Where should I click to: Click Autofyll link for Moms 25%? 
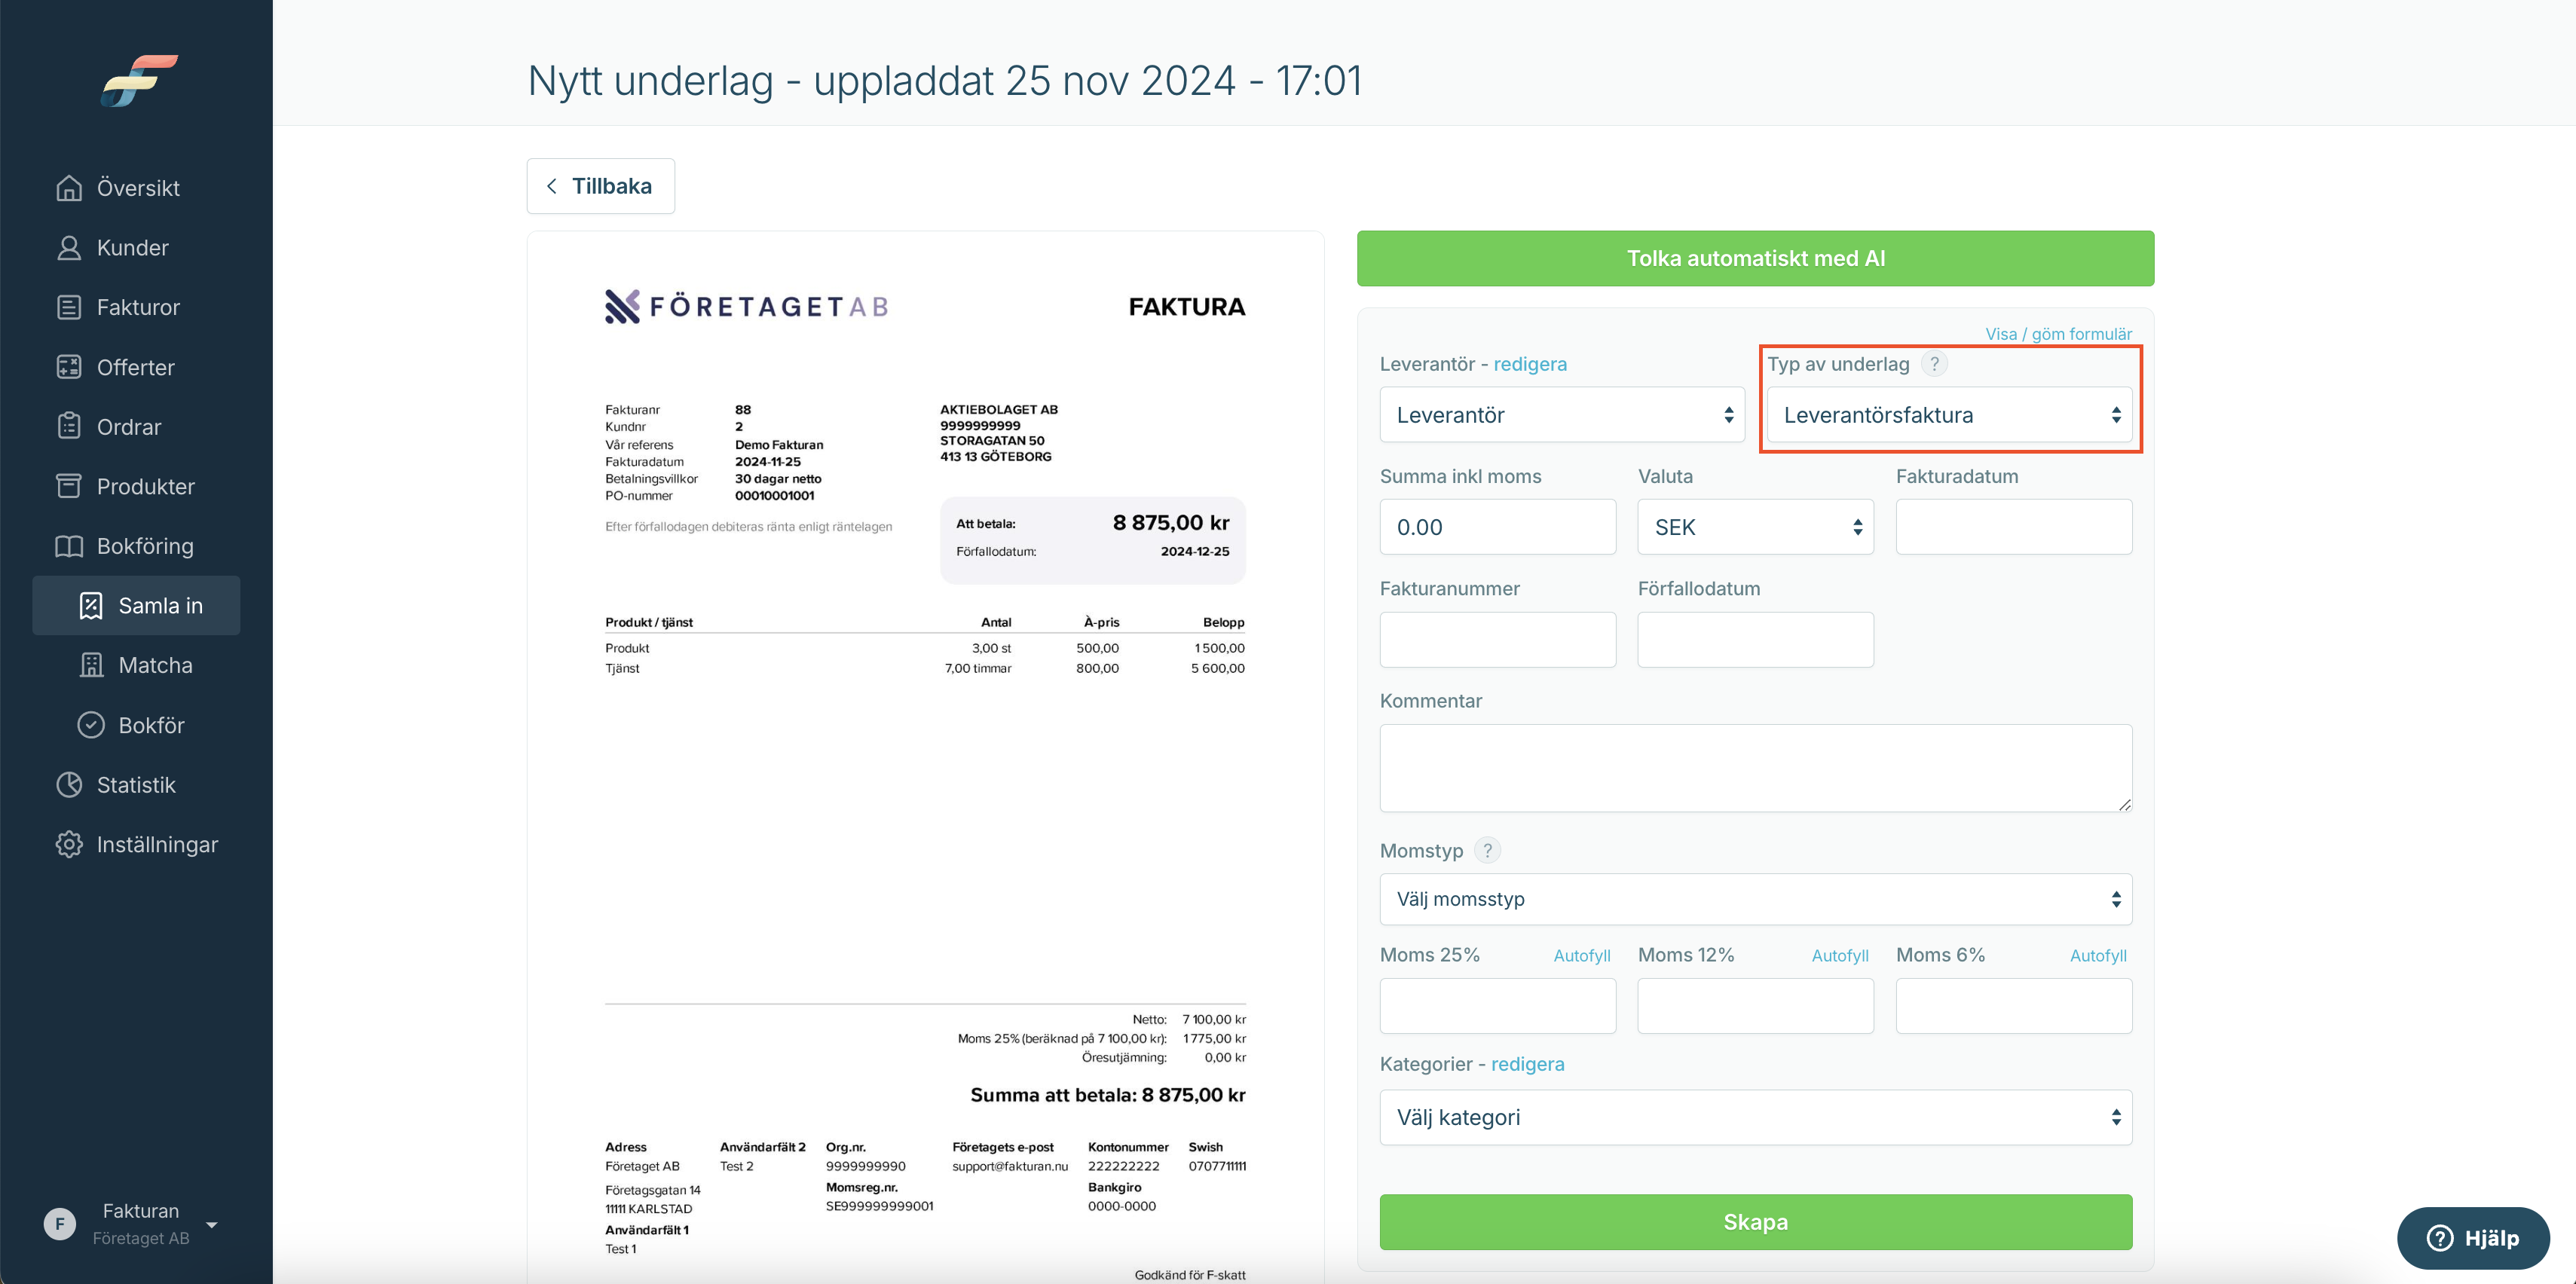[1581, 955]
